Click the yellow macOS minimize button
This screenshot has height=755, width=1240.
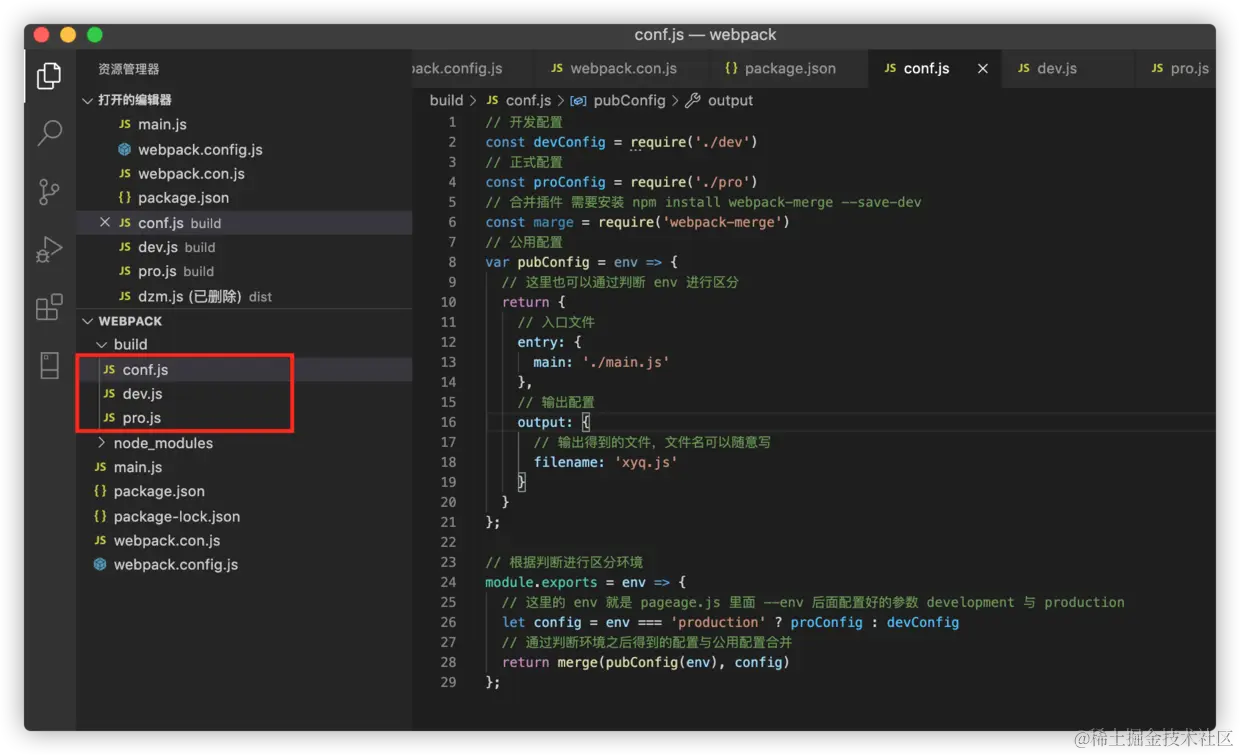[x=68, y=35]
